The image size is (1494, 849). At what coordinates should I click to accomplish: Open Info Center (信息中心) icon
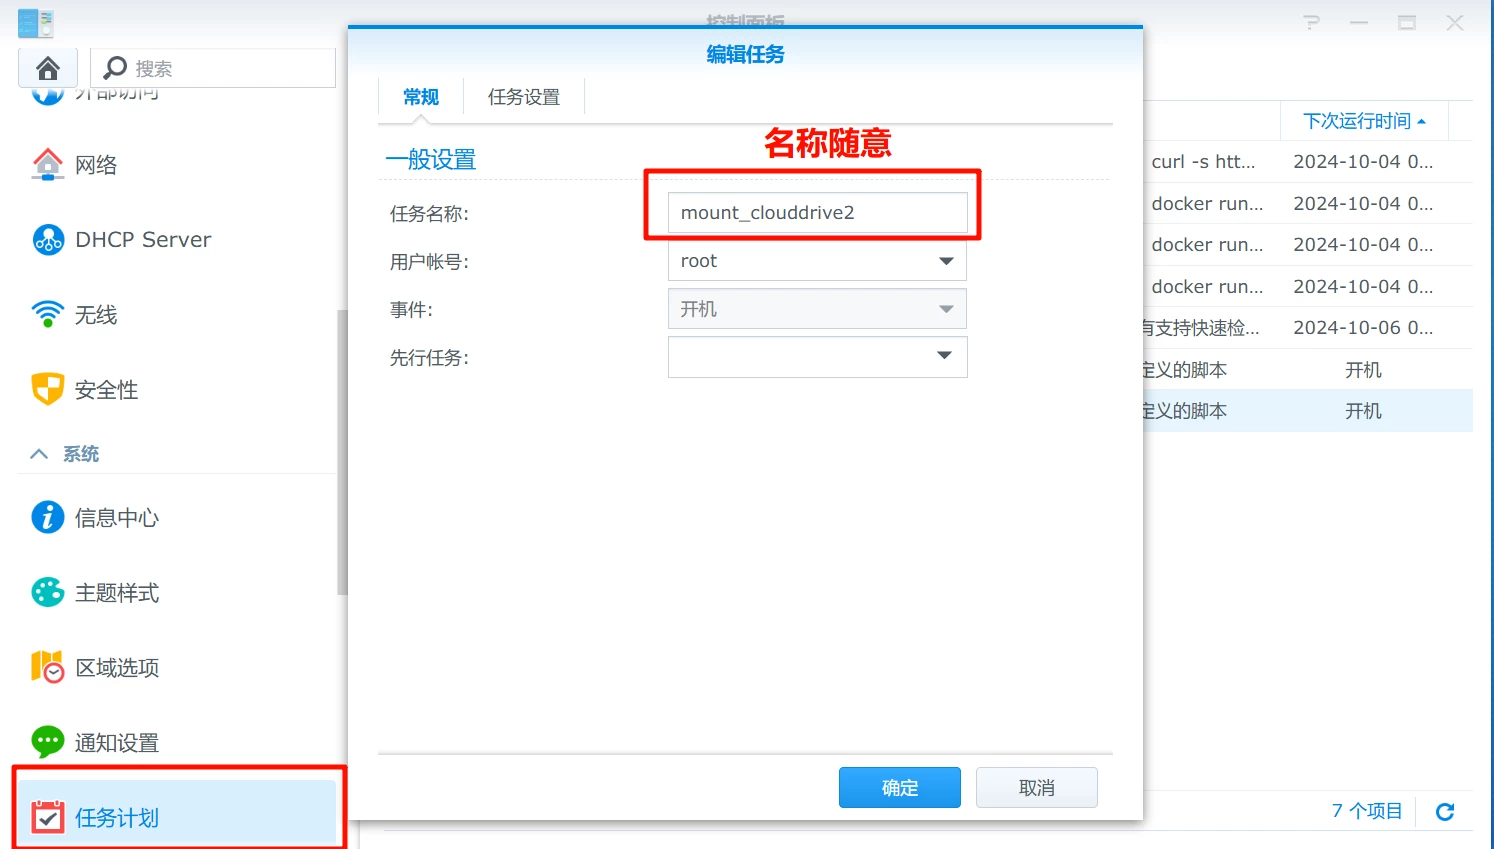47,517
